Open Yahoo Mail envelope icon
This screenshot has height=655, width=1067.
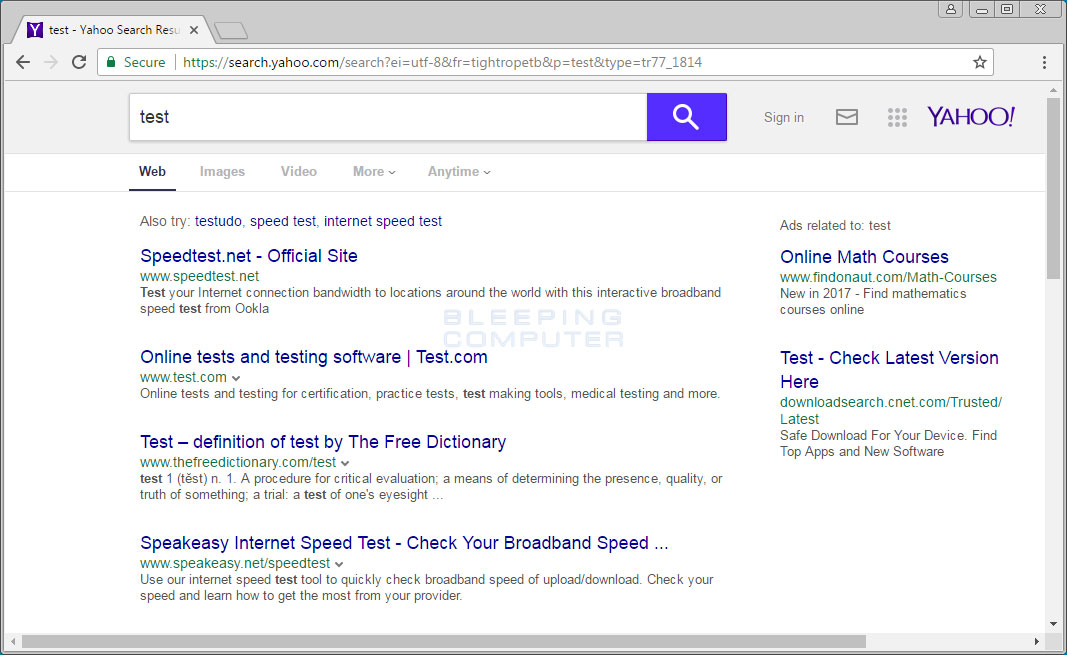click(x=847, y=117)
